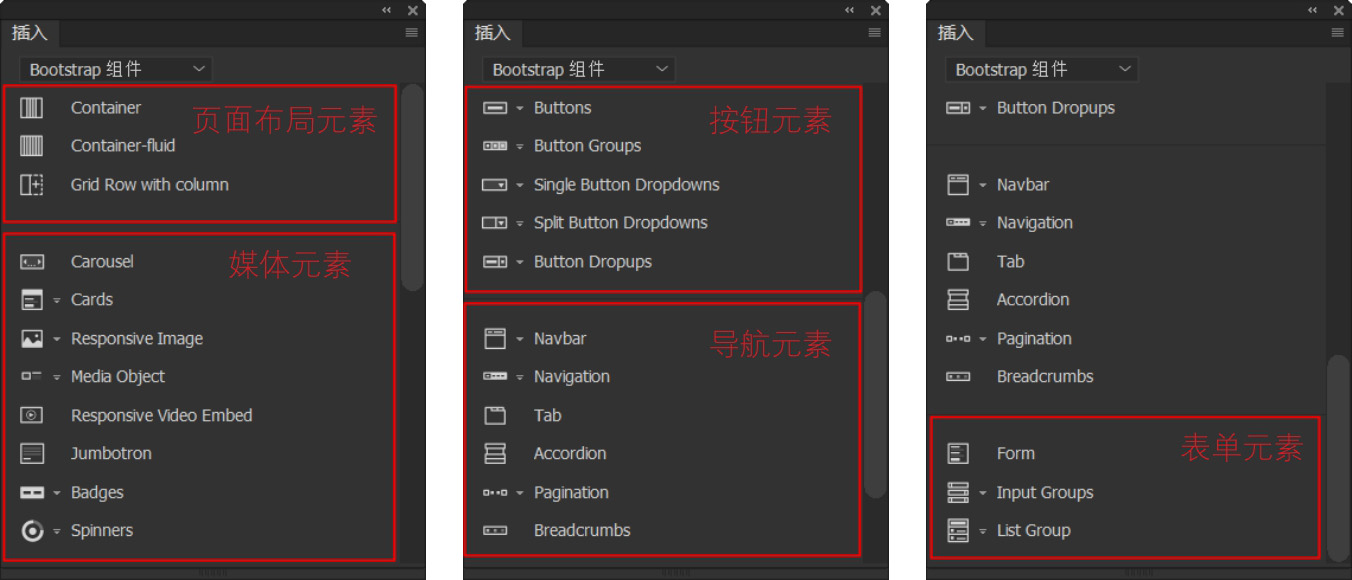Screen dimensions: 1352x580
Task: Select the Badges icon
Action: pos(32,493)
